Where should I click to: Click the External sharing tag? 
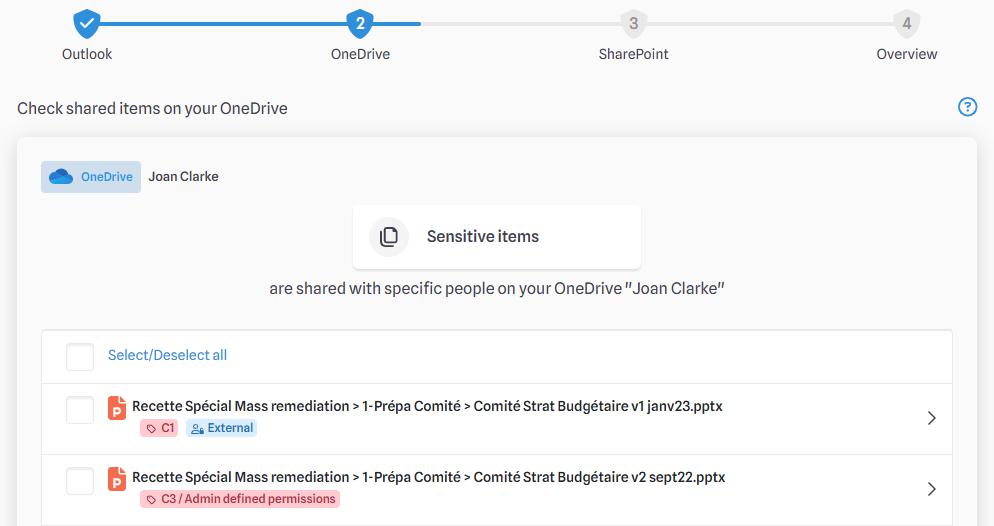pyautogui.click(x=221, y=428)
